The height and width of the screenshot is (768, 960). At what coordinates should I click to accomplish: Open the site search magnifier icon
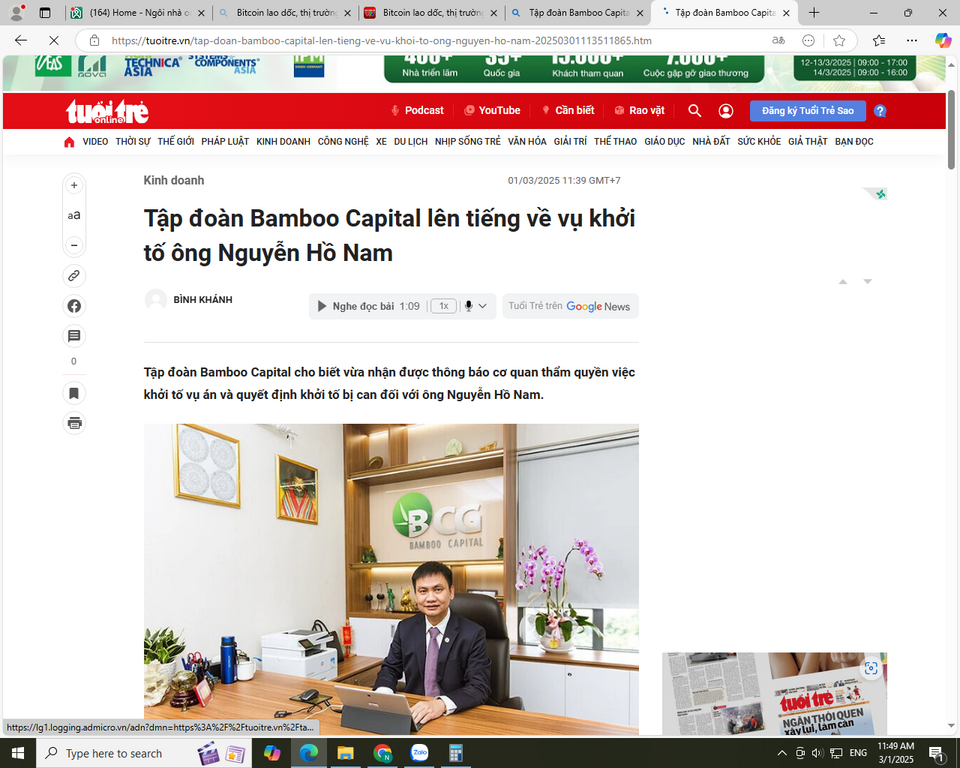point(694,111)
